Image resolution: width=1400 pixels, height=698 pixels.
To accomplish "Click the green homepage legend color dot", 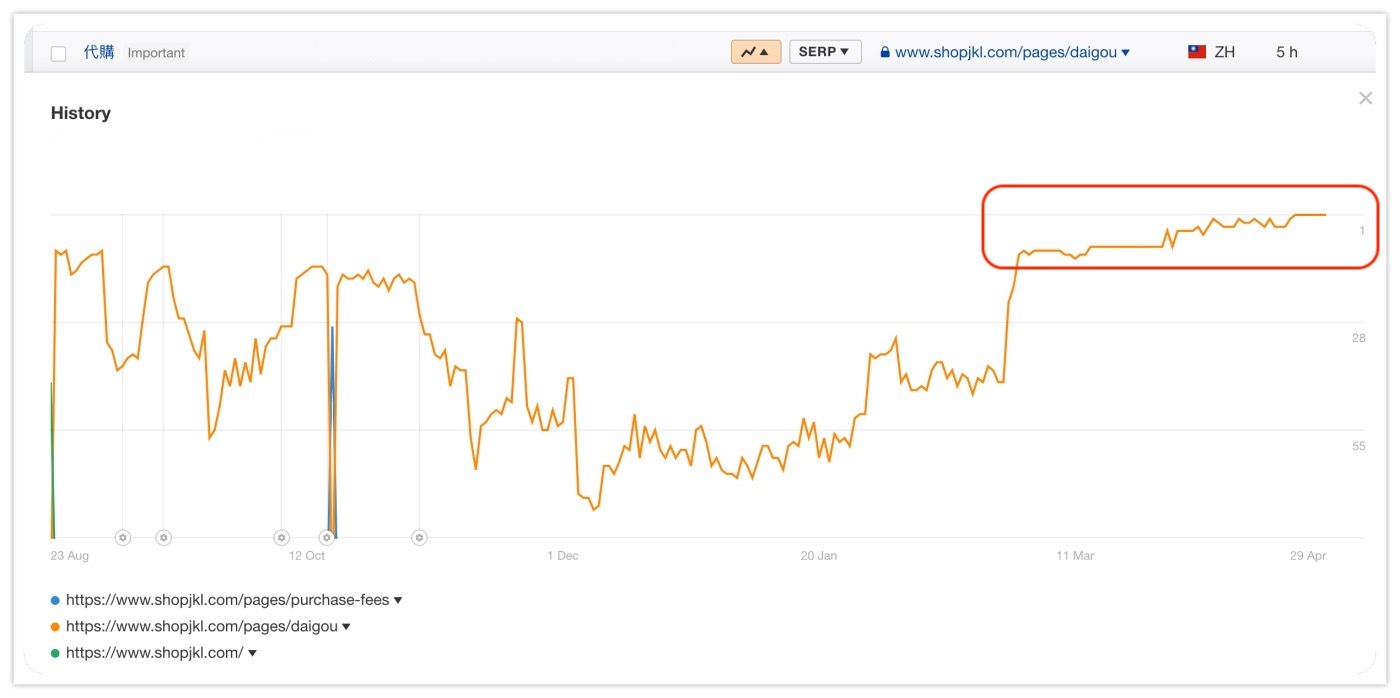I will pos(55,653).
